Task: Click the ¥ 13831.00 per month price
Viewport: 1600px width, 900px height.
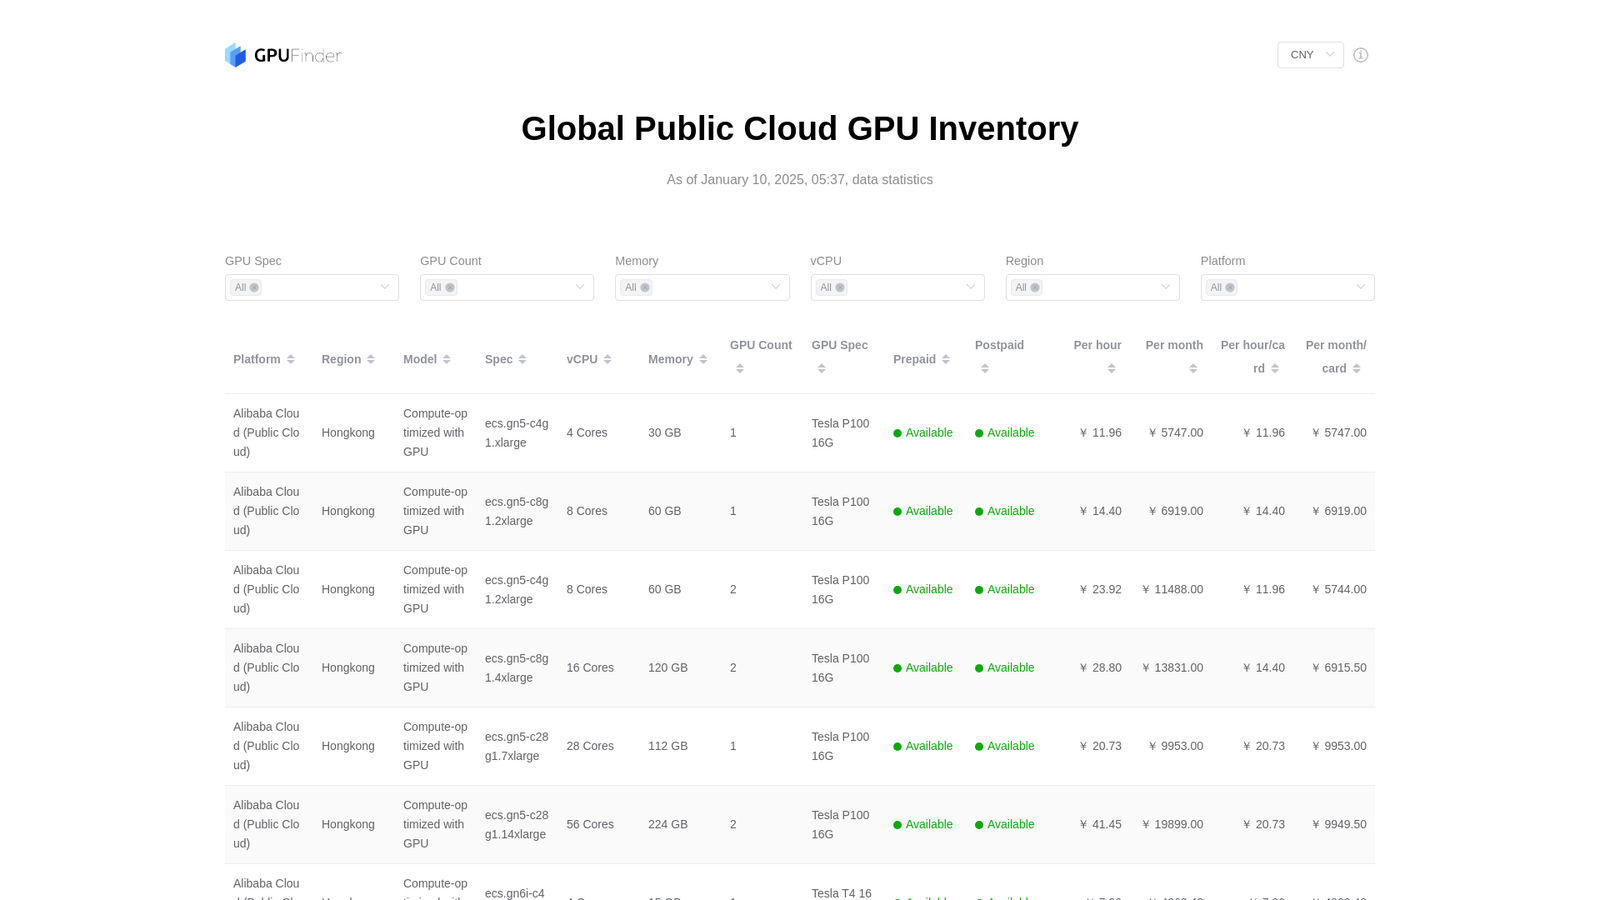Action: pos(1172,668)
